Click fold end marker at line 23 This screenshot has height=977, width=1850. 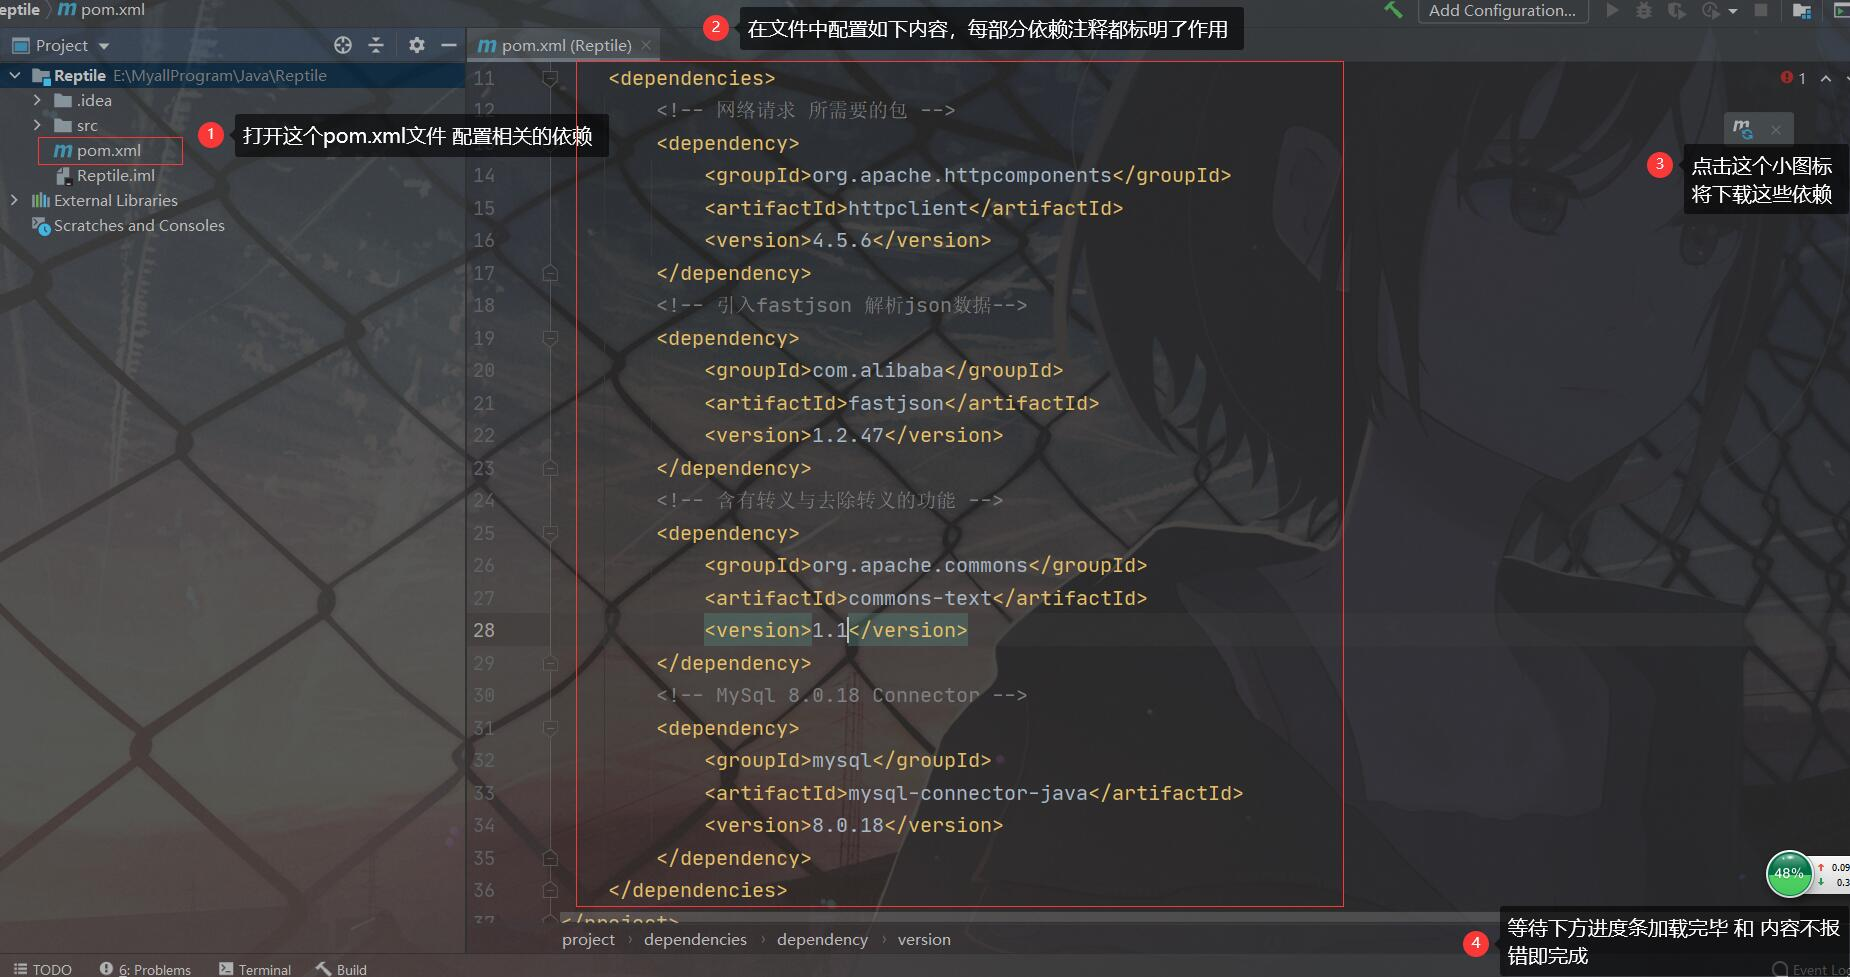550,468
